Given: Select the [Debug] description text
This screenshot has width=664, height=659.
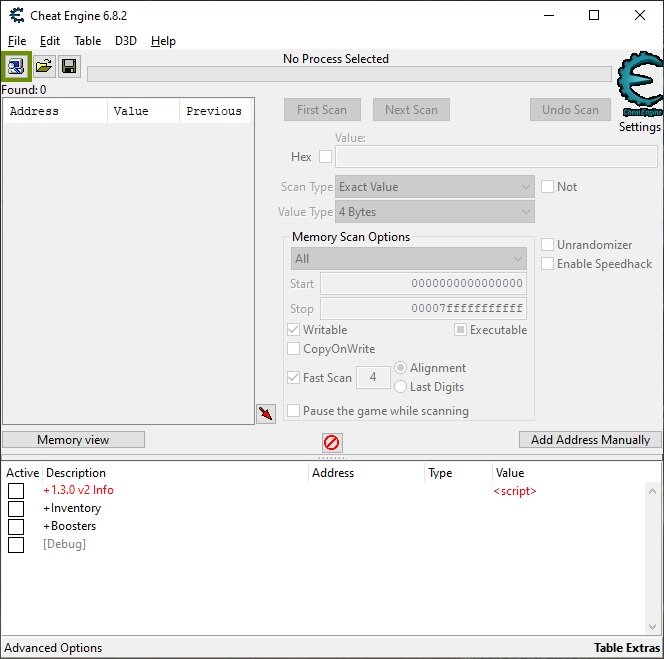Looking at the screenshot, I should (64, 544).
